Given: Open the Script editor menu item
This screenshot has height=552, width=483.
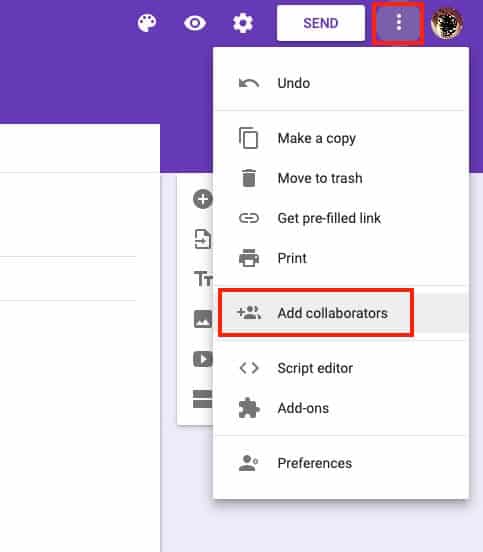Looking at the screenshot, I should [341, 368].
